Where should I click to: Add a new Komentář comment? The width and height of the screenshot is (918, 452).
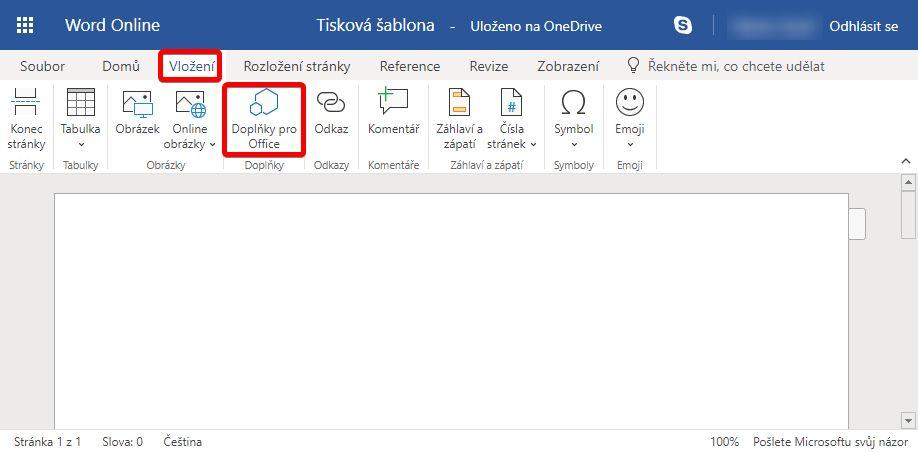coord(393,114)
